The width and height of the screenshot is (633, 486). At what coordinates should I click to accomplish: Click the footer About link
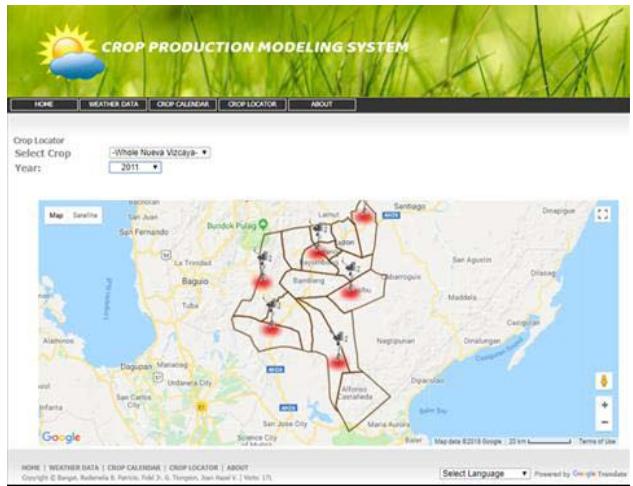237,467
